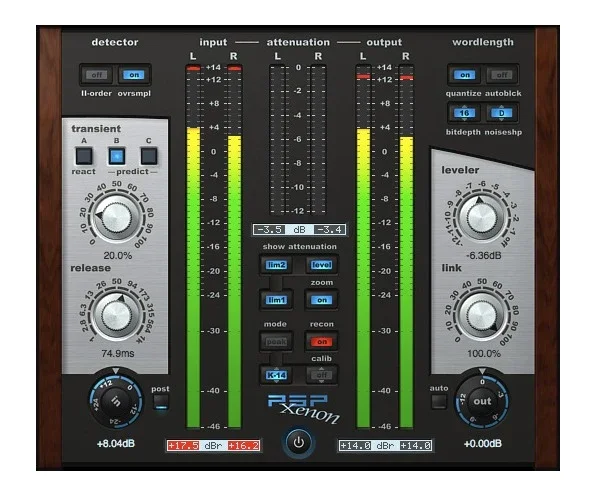The width and height of the screenshot is (597, 497).
Task: Click the peak mode button
Action: click(276, 342)
